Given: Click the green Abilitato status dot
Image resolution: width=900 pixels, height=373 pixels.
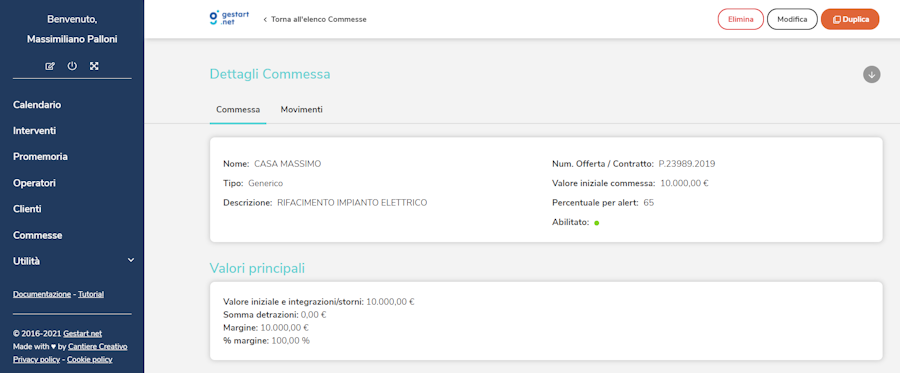Looking at the screenshot, I should (597, 223).
